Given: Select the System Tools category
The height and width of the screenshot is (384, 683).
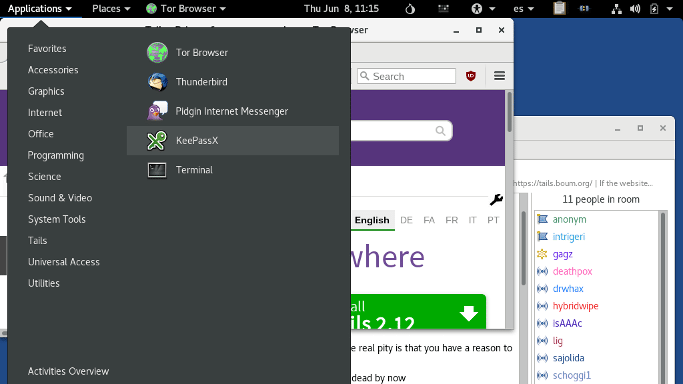Looking at the screenshot, I should pyautogui.click(x=57, y=219).
